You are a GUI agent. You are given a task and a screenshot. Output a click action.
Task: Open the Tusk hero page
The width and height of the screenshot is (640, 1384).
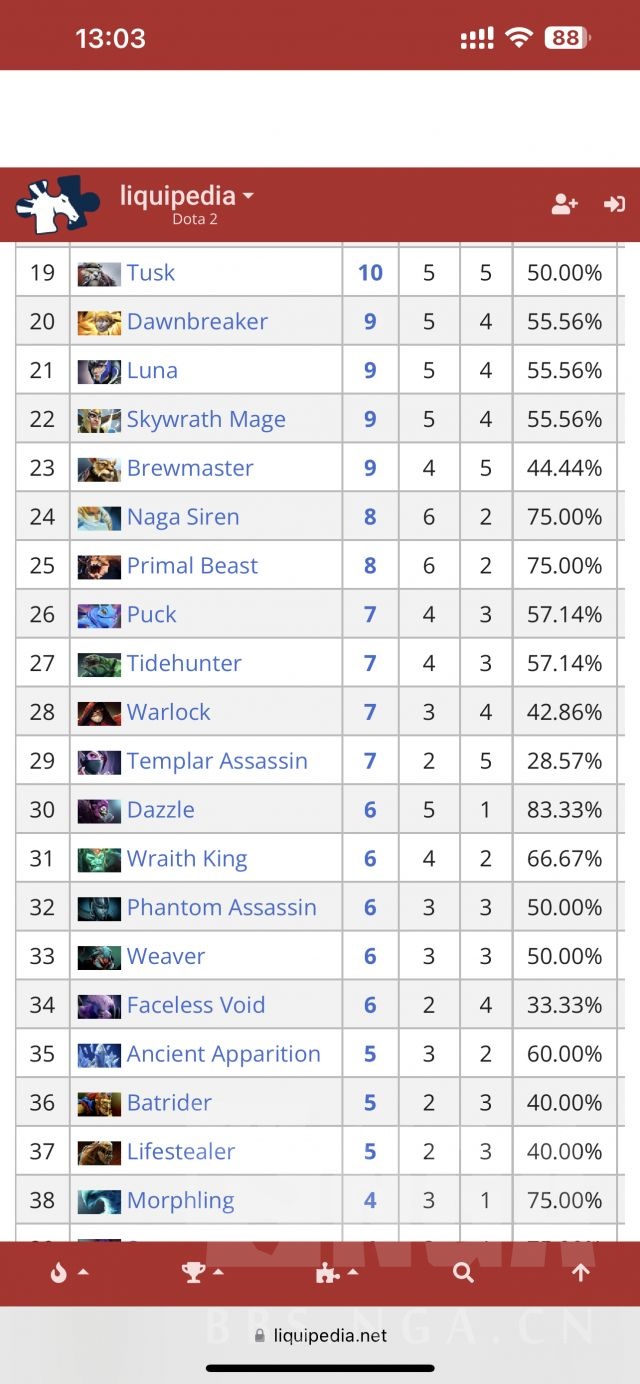click(x=150, y=272)
